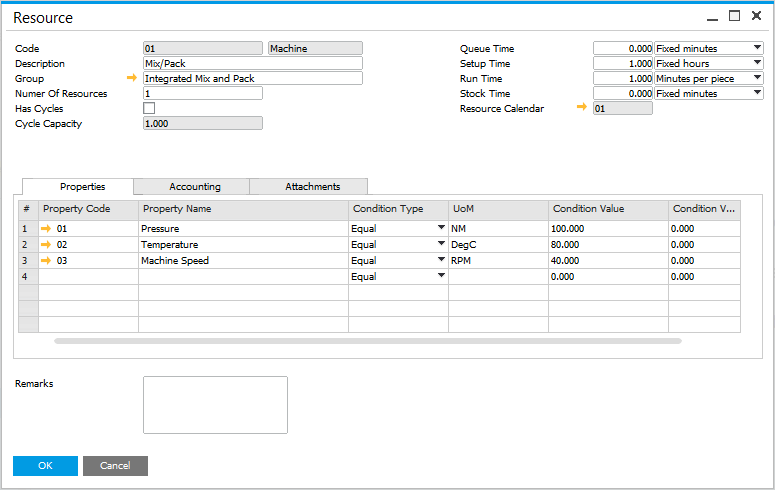Screen dimensions: 775x490
Task: Close the Resource window
Action: tap(756, 17)
